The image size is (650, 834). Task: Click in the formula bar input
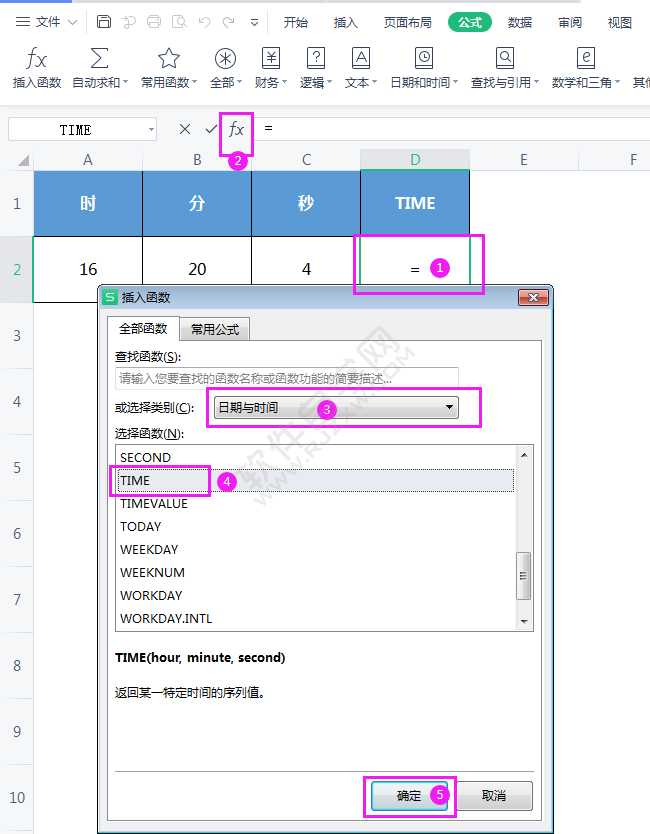[x=452, y=129]
